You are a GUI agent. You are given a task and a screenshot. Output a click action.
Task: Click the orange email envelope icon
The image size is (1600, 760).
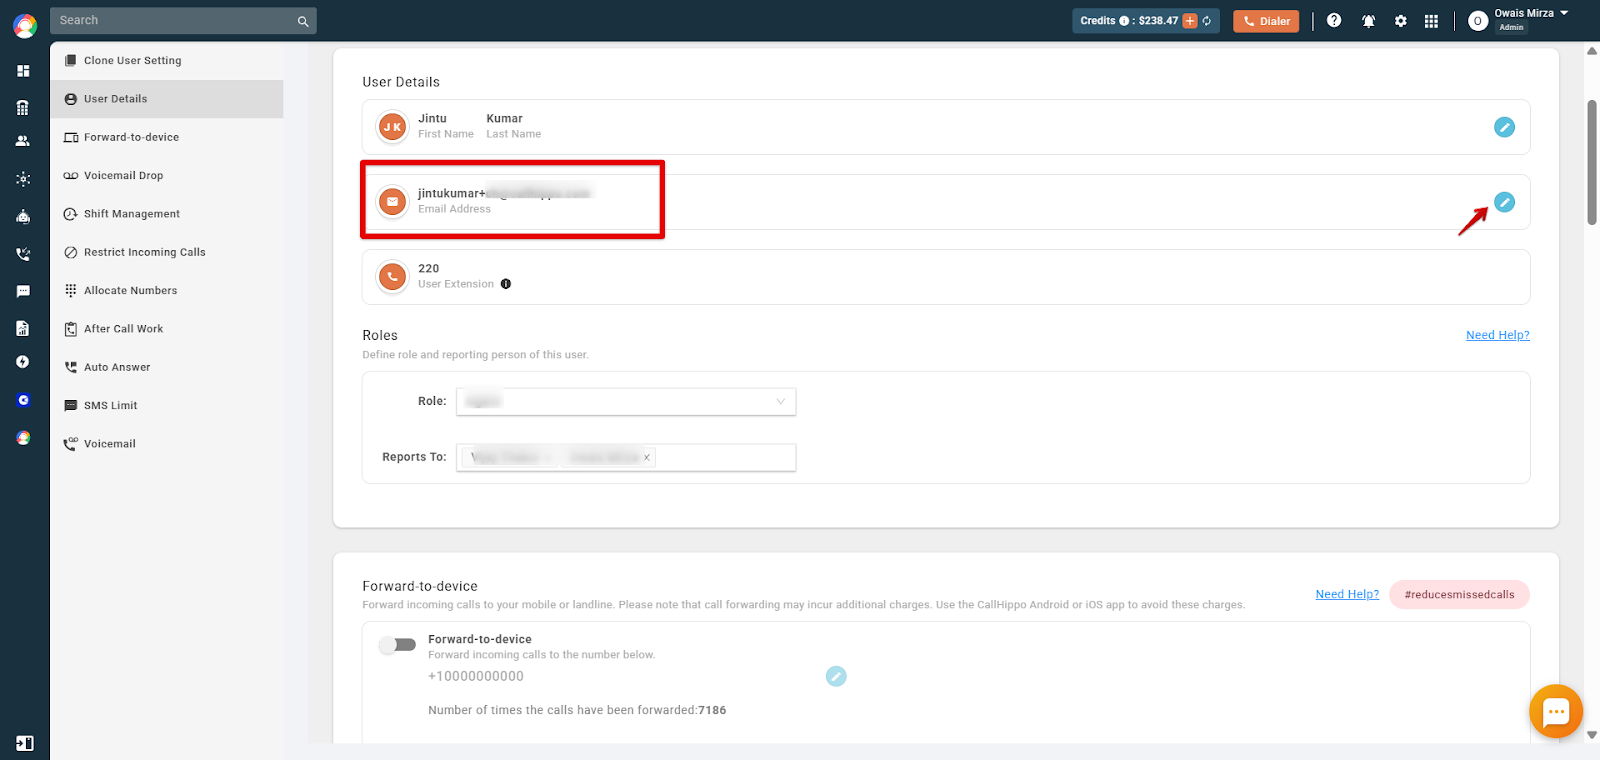[392, 202]
